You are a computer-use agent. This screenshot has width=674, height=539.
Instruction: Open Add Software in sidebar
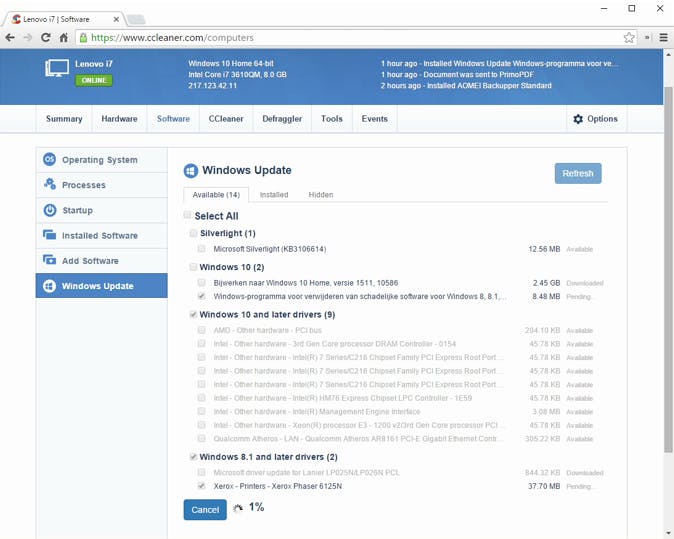point(102,260)
